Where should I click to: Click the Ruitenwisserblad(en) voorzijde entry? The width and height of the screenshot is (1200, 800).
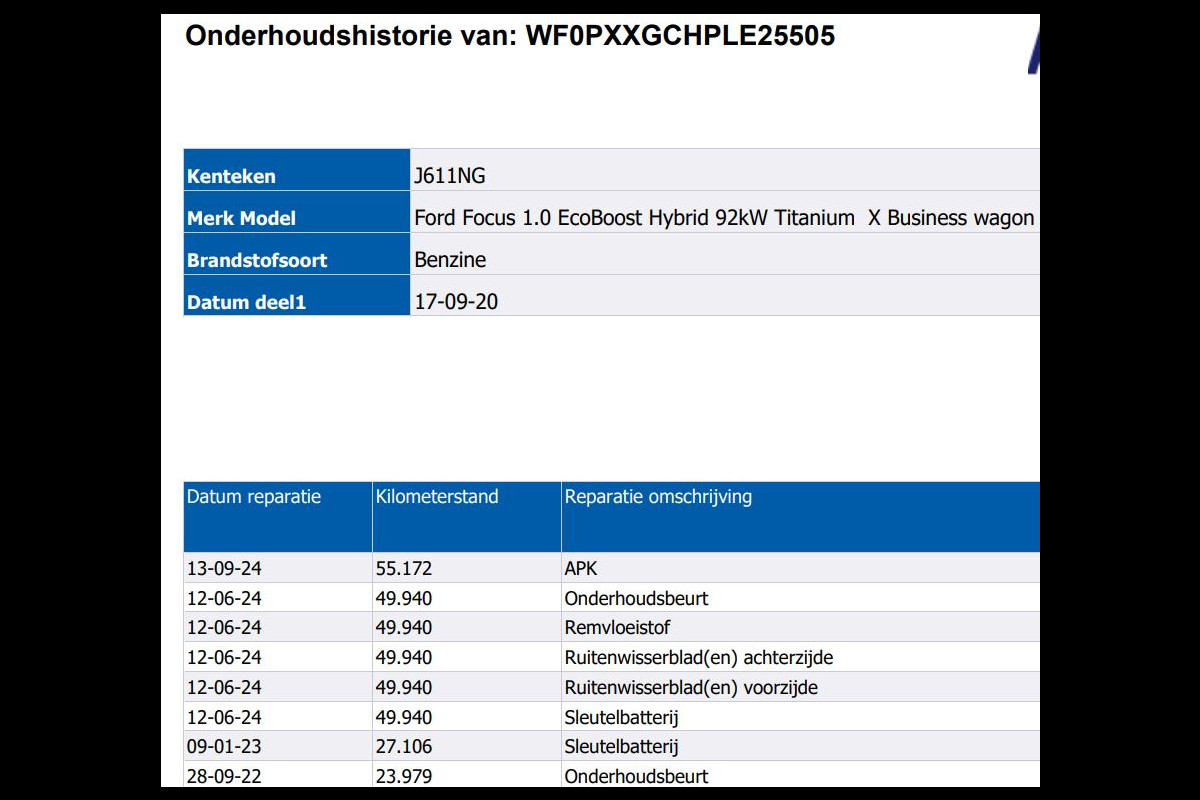coord(691,688)
